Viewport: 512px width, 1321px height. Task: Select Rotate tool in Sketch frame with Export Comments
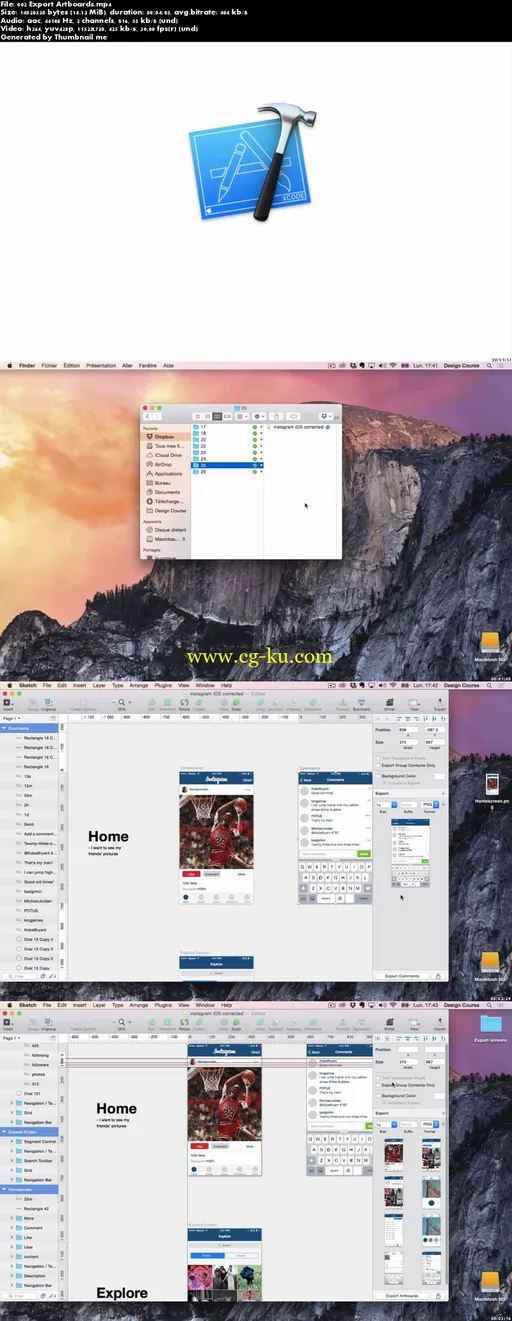click(182, 702)
